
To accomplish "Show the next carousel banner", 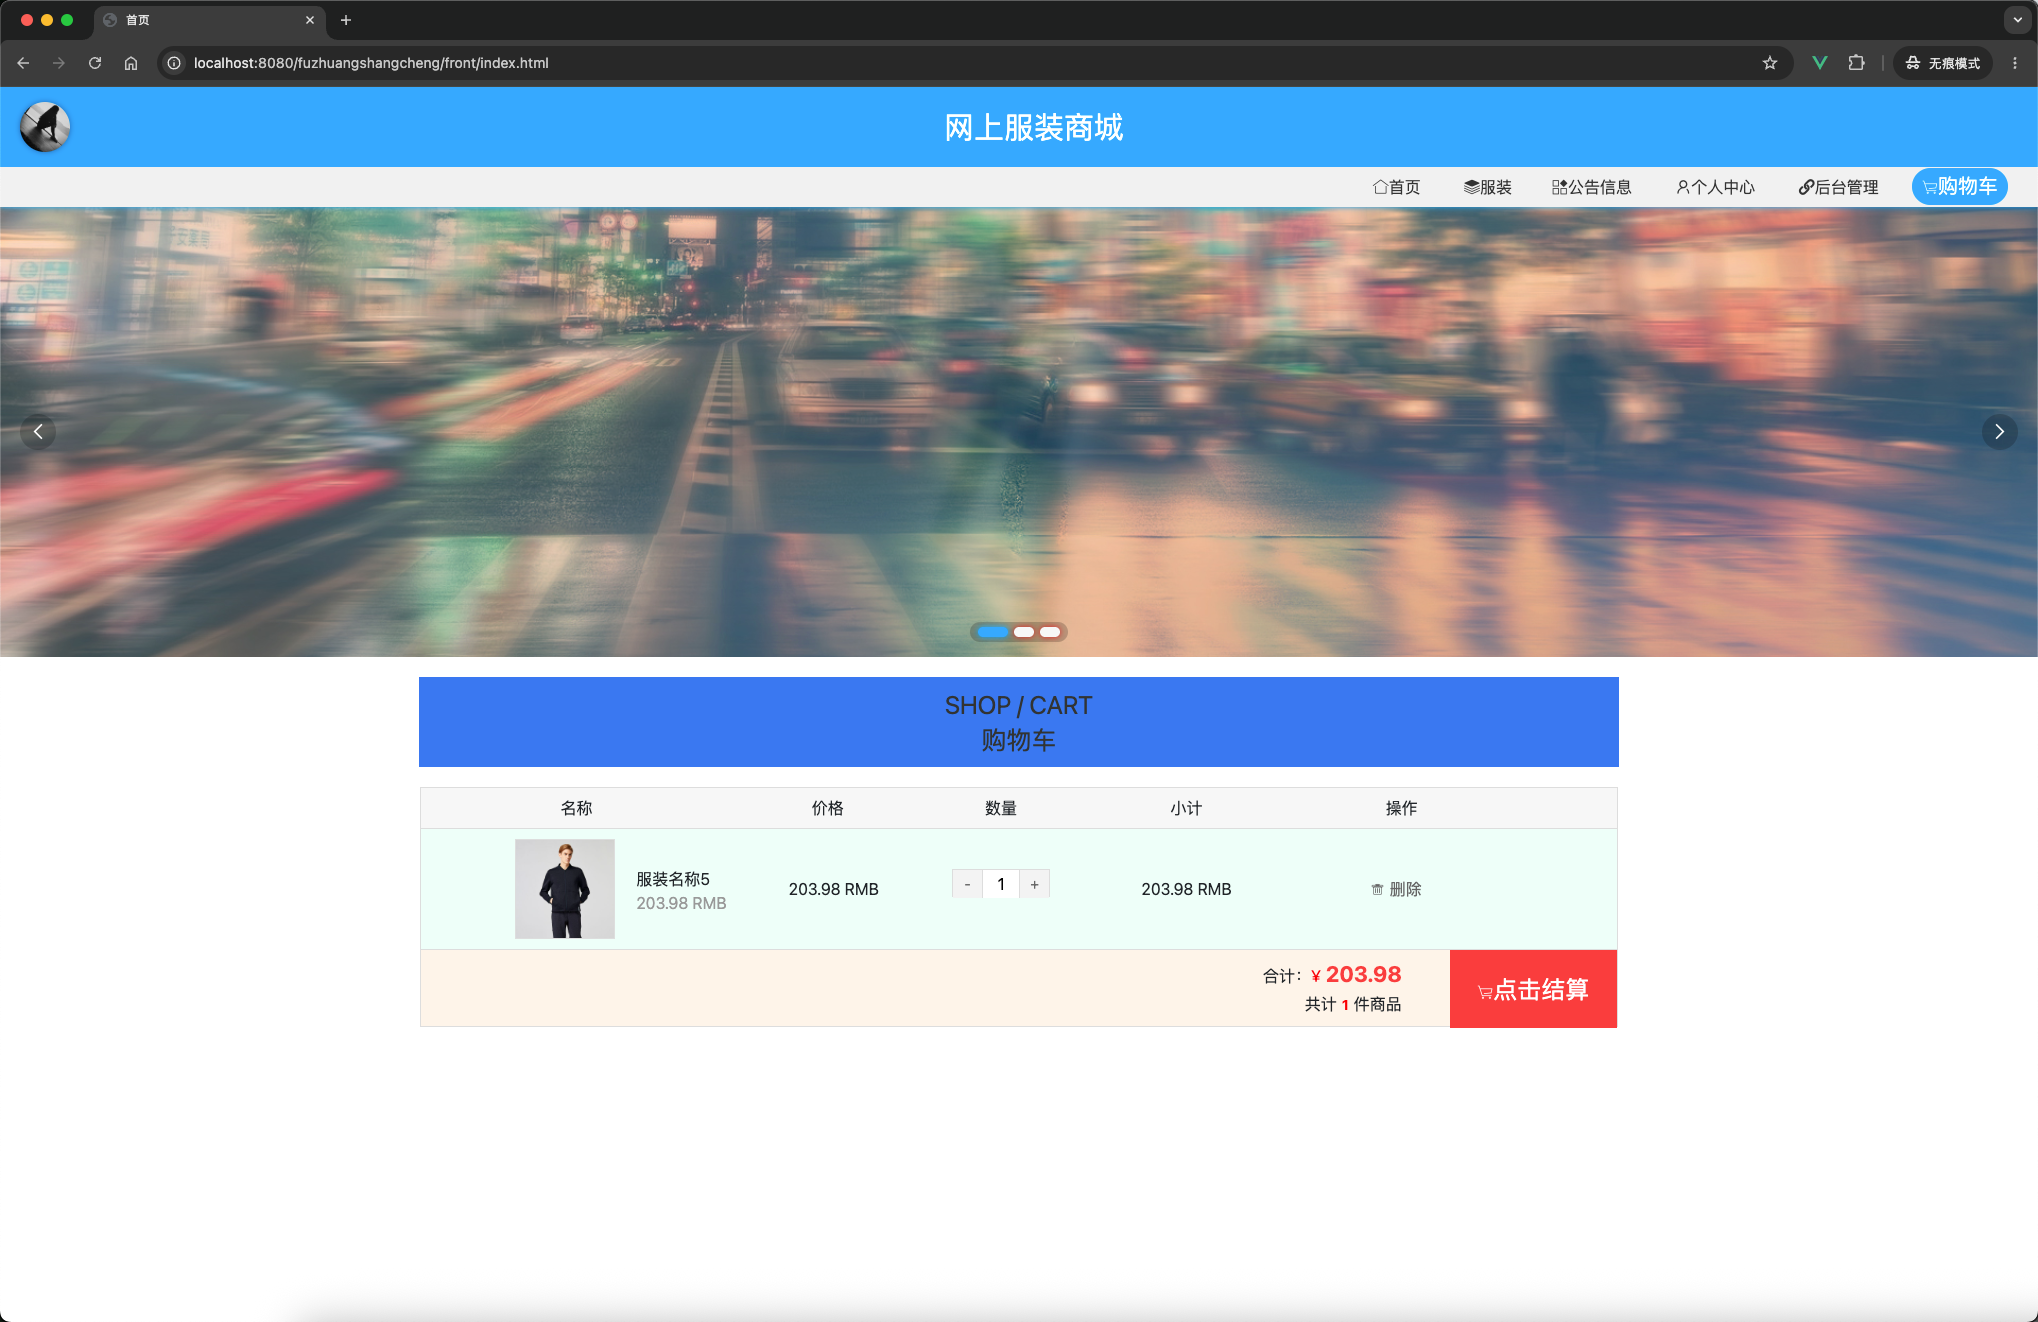I will tap(2000, 432).
